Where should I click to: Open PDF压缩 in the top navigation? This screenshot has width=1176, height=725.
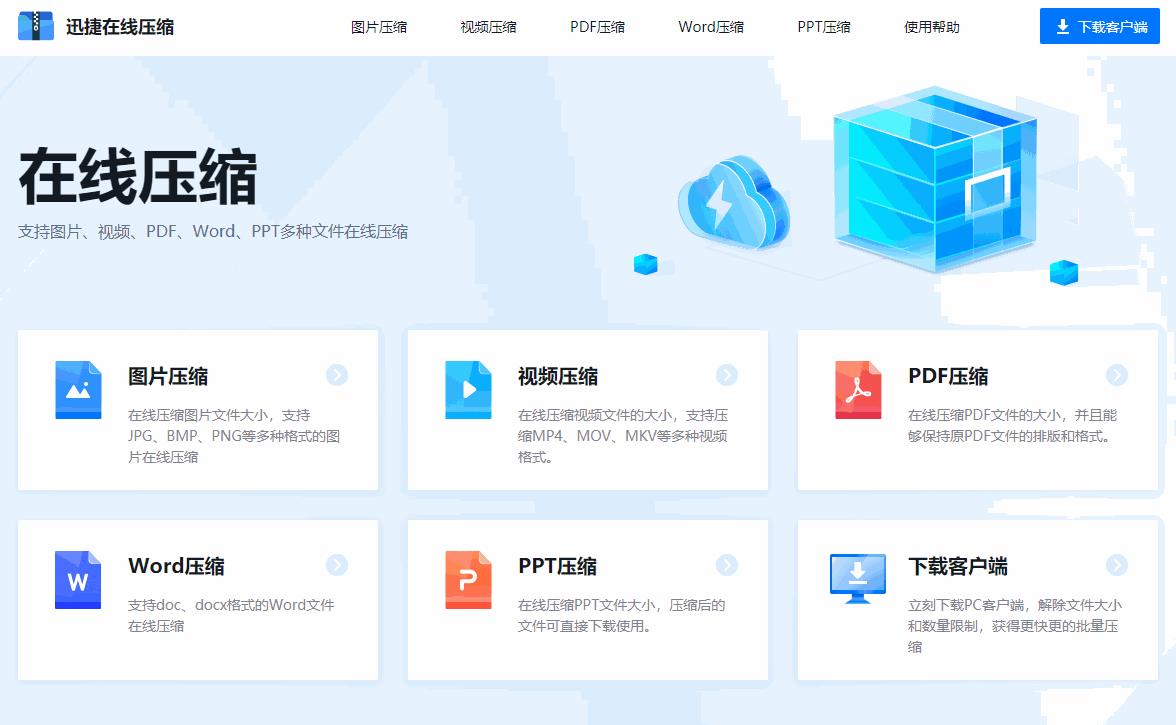[598, 27]
